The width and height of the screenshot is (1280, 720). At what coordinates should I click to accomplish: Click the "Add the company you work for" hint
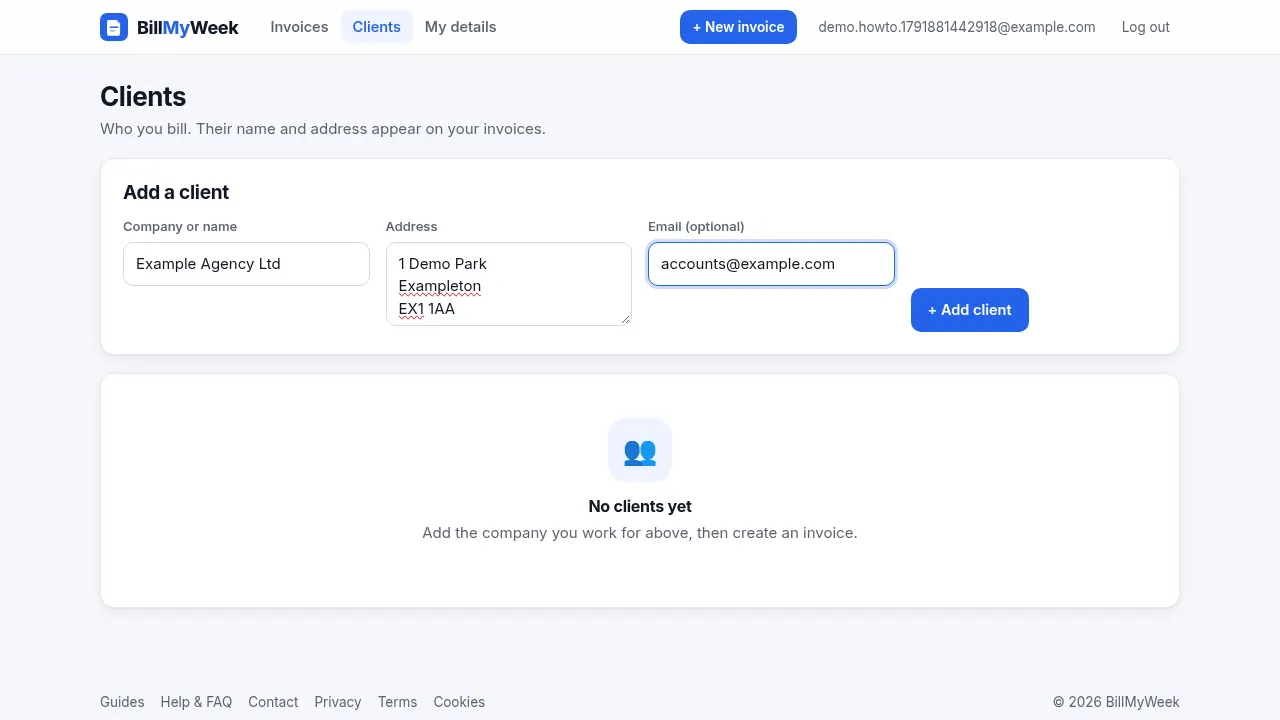pos(640,533)
